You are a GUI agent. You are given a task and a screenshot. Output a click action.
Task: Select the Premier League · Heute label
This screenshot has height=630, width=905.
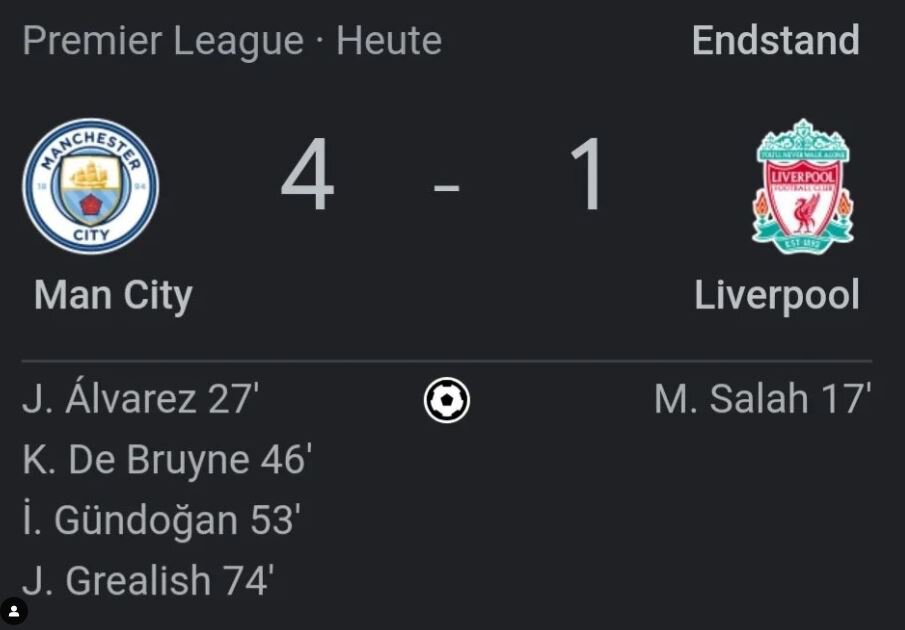[x=232, y=40]
